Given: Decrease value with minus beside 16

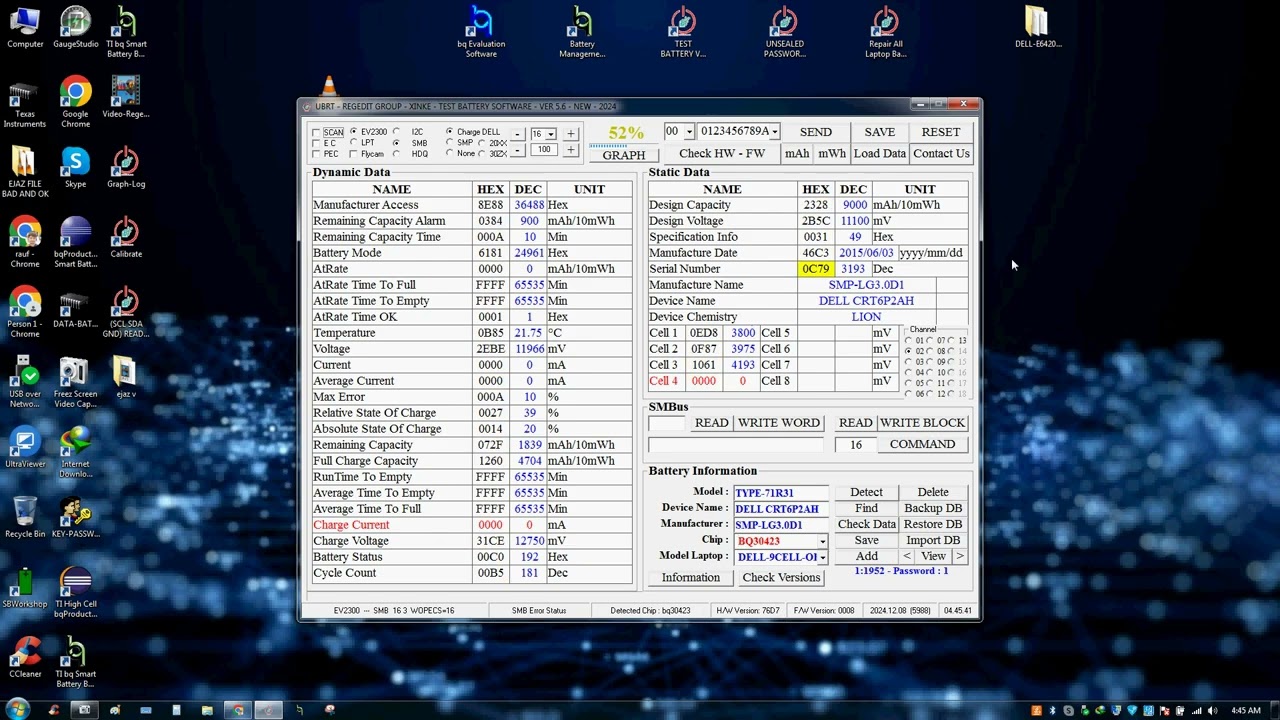Looking at the screenshot, I should [x=517, y=134].
